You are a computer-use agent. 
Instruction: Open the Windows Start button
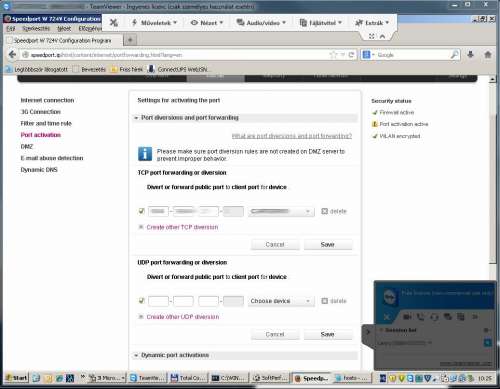16,378
